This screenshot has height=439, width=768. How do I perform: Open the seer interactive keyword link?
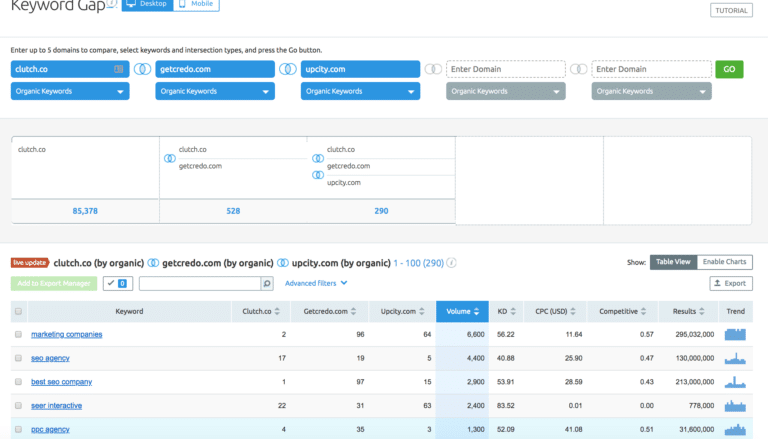[x=56, y=406]
